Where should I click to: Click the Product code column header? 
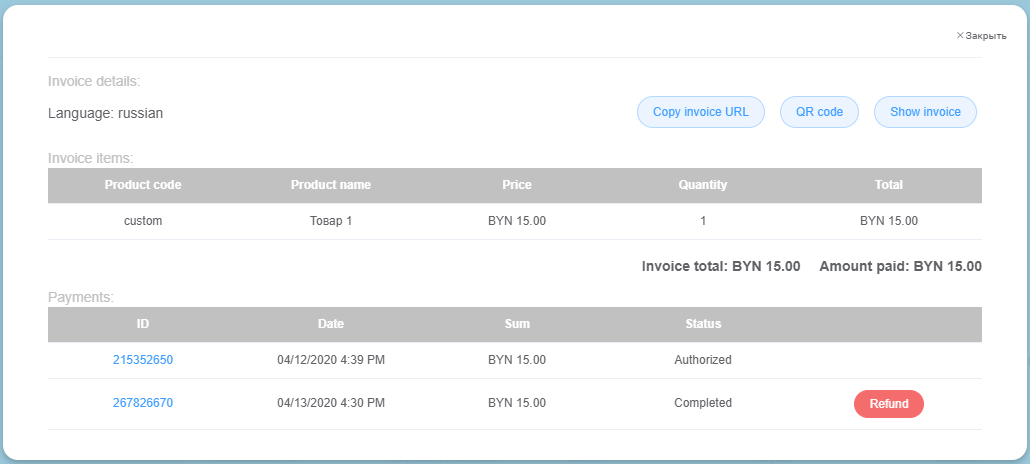pos(143,185)
